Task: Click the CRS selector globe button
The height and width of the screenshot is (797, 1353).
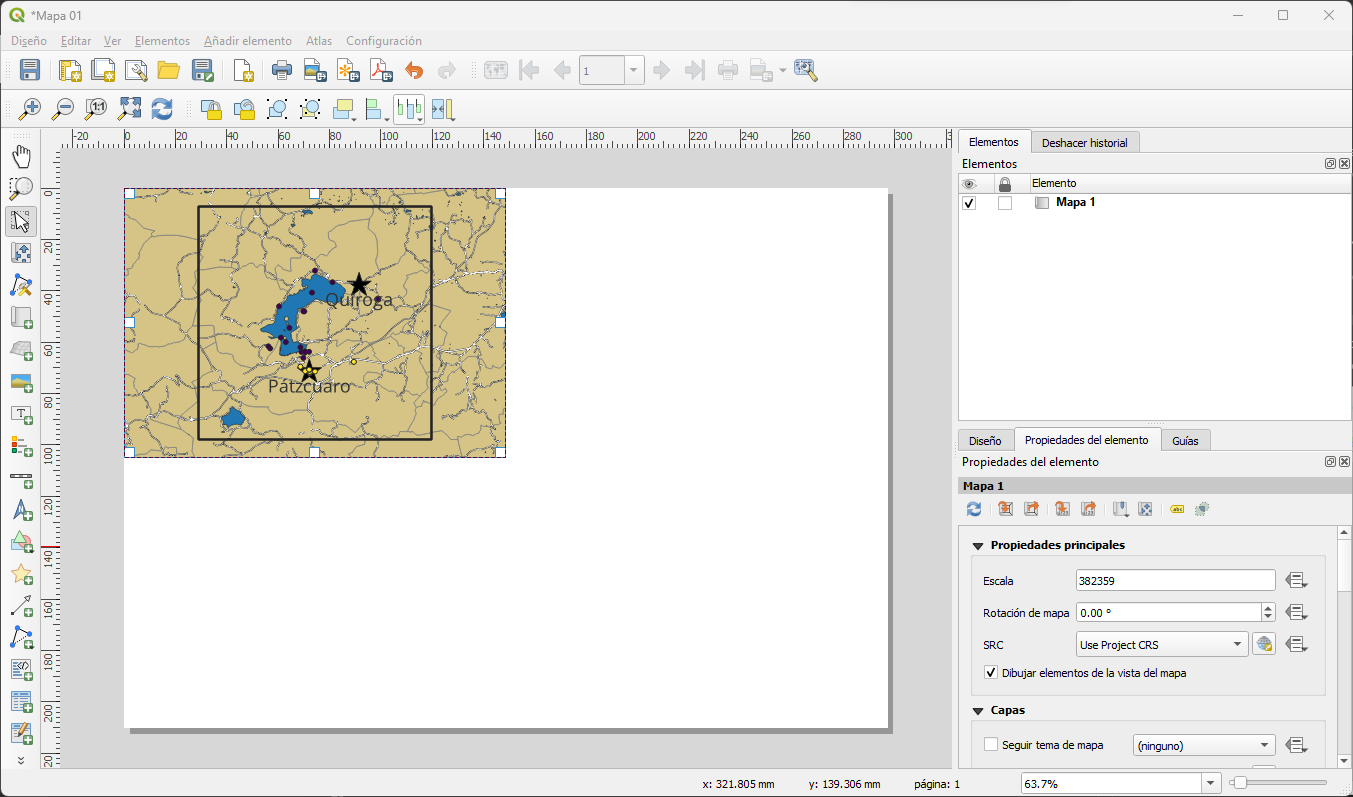Action: [x=1264, y=645]
